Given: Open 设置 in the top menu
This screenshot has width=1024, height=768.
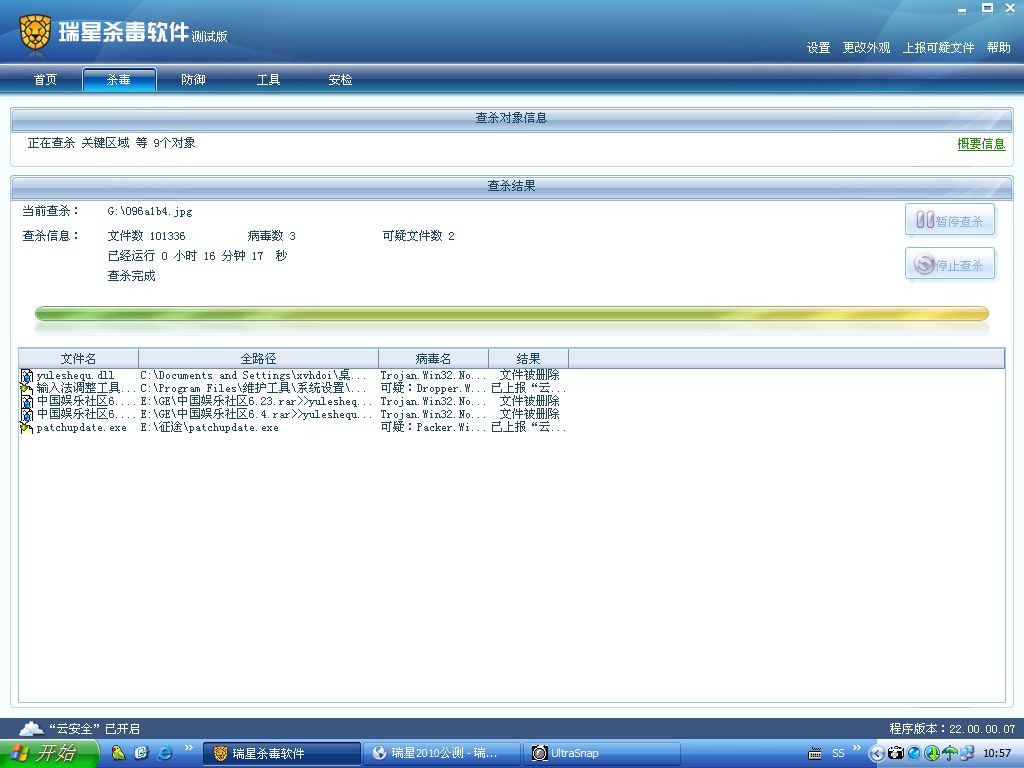Looking at the screenshot, I should (x=818, y=48).
